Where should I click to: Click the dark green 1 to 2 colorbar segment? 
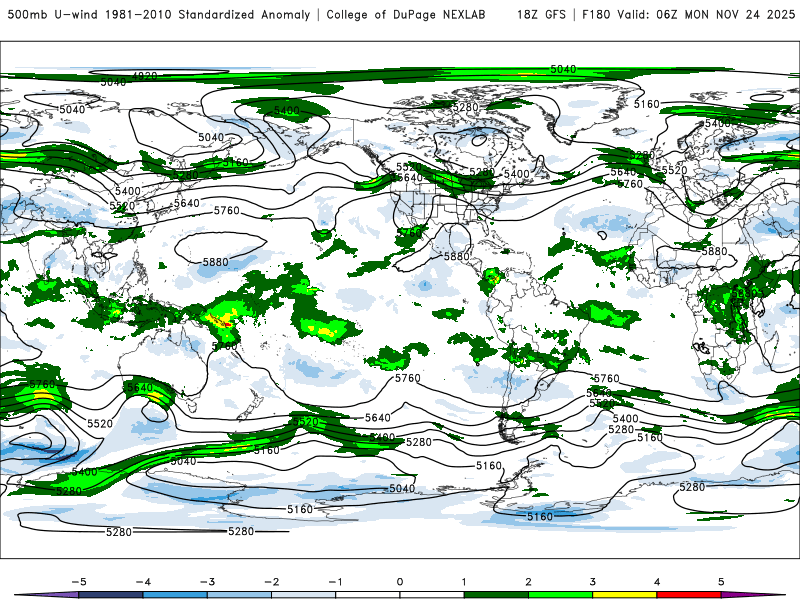tap(496, 595)
